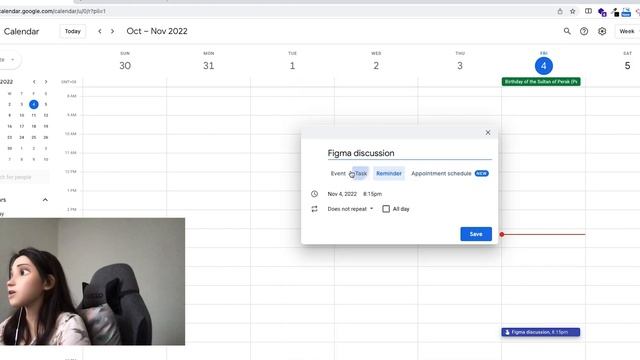Screen dimensions: 640x360
Task: Close the quick event dialog
Action: [488, 132]
